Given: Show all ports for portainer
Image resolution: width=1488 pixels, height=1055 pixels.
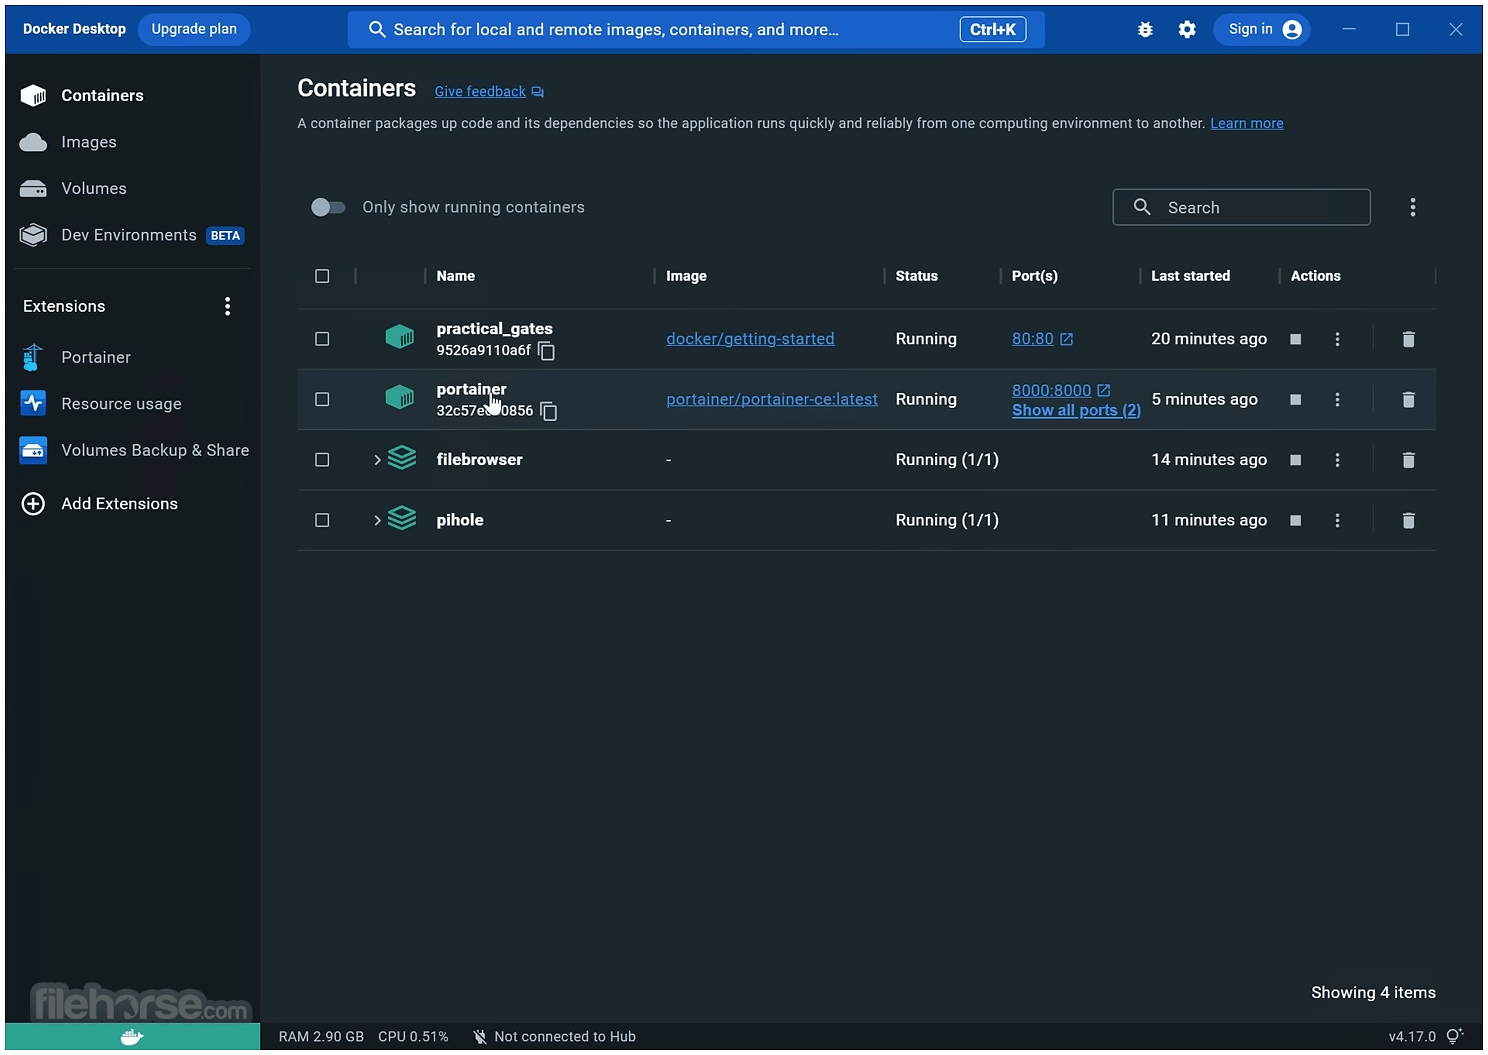Looking at the screenshot, I should tap(1076, 410).
